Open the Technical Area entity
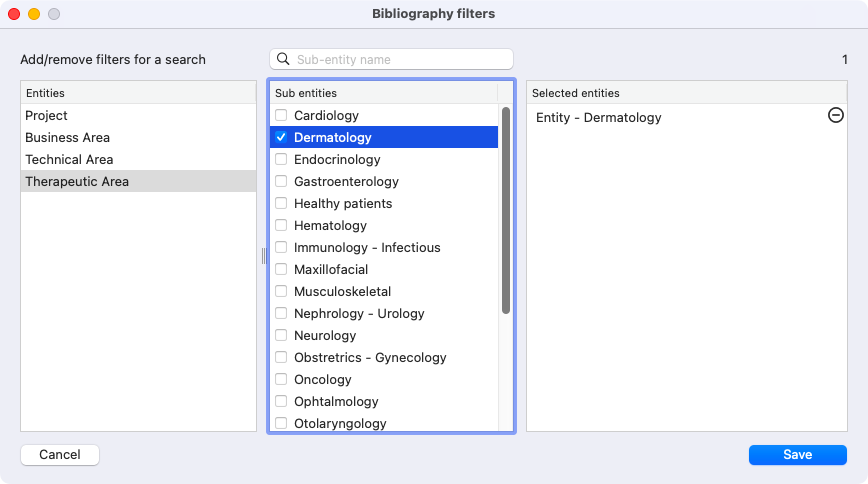Viewport: 868px width, 484px height. pos(138,159)
